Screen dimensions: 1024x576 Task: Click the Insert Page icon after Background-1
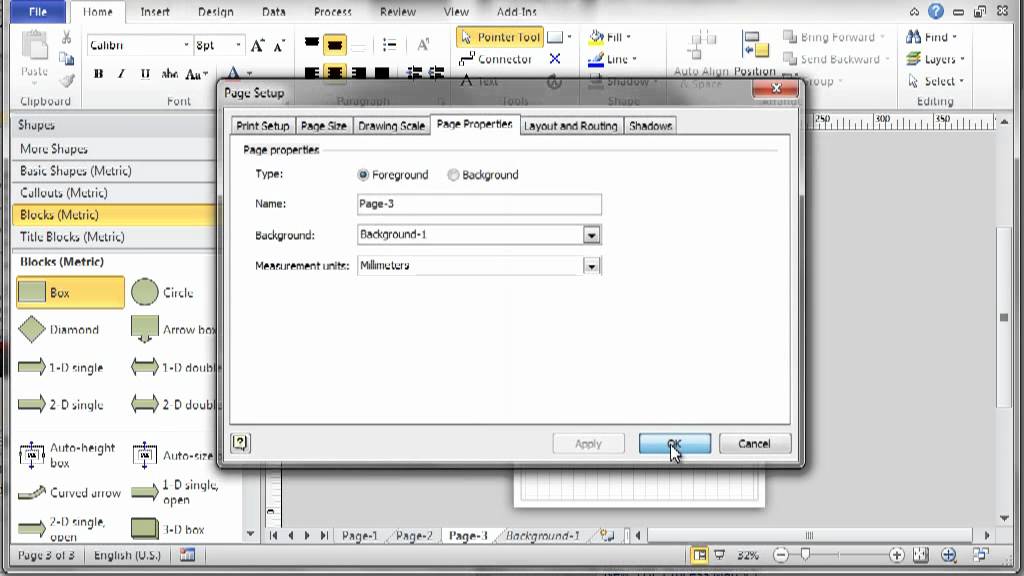[607, 536]
